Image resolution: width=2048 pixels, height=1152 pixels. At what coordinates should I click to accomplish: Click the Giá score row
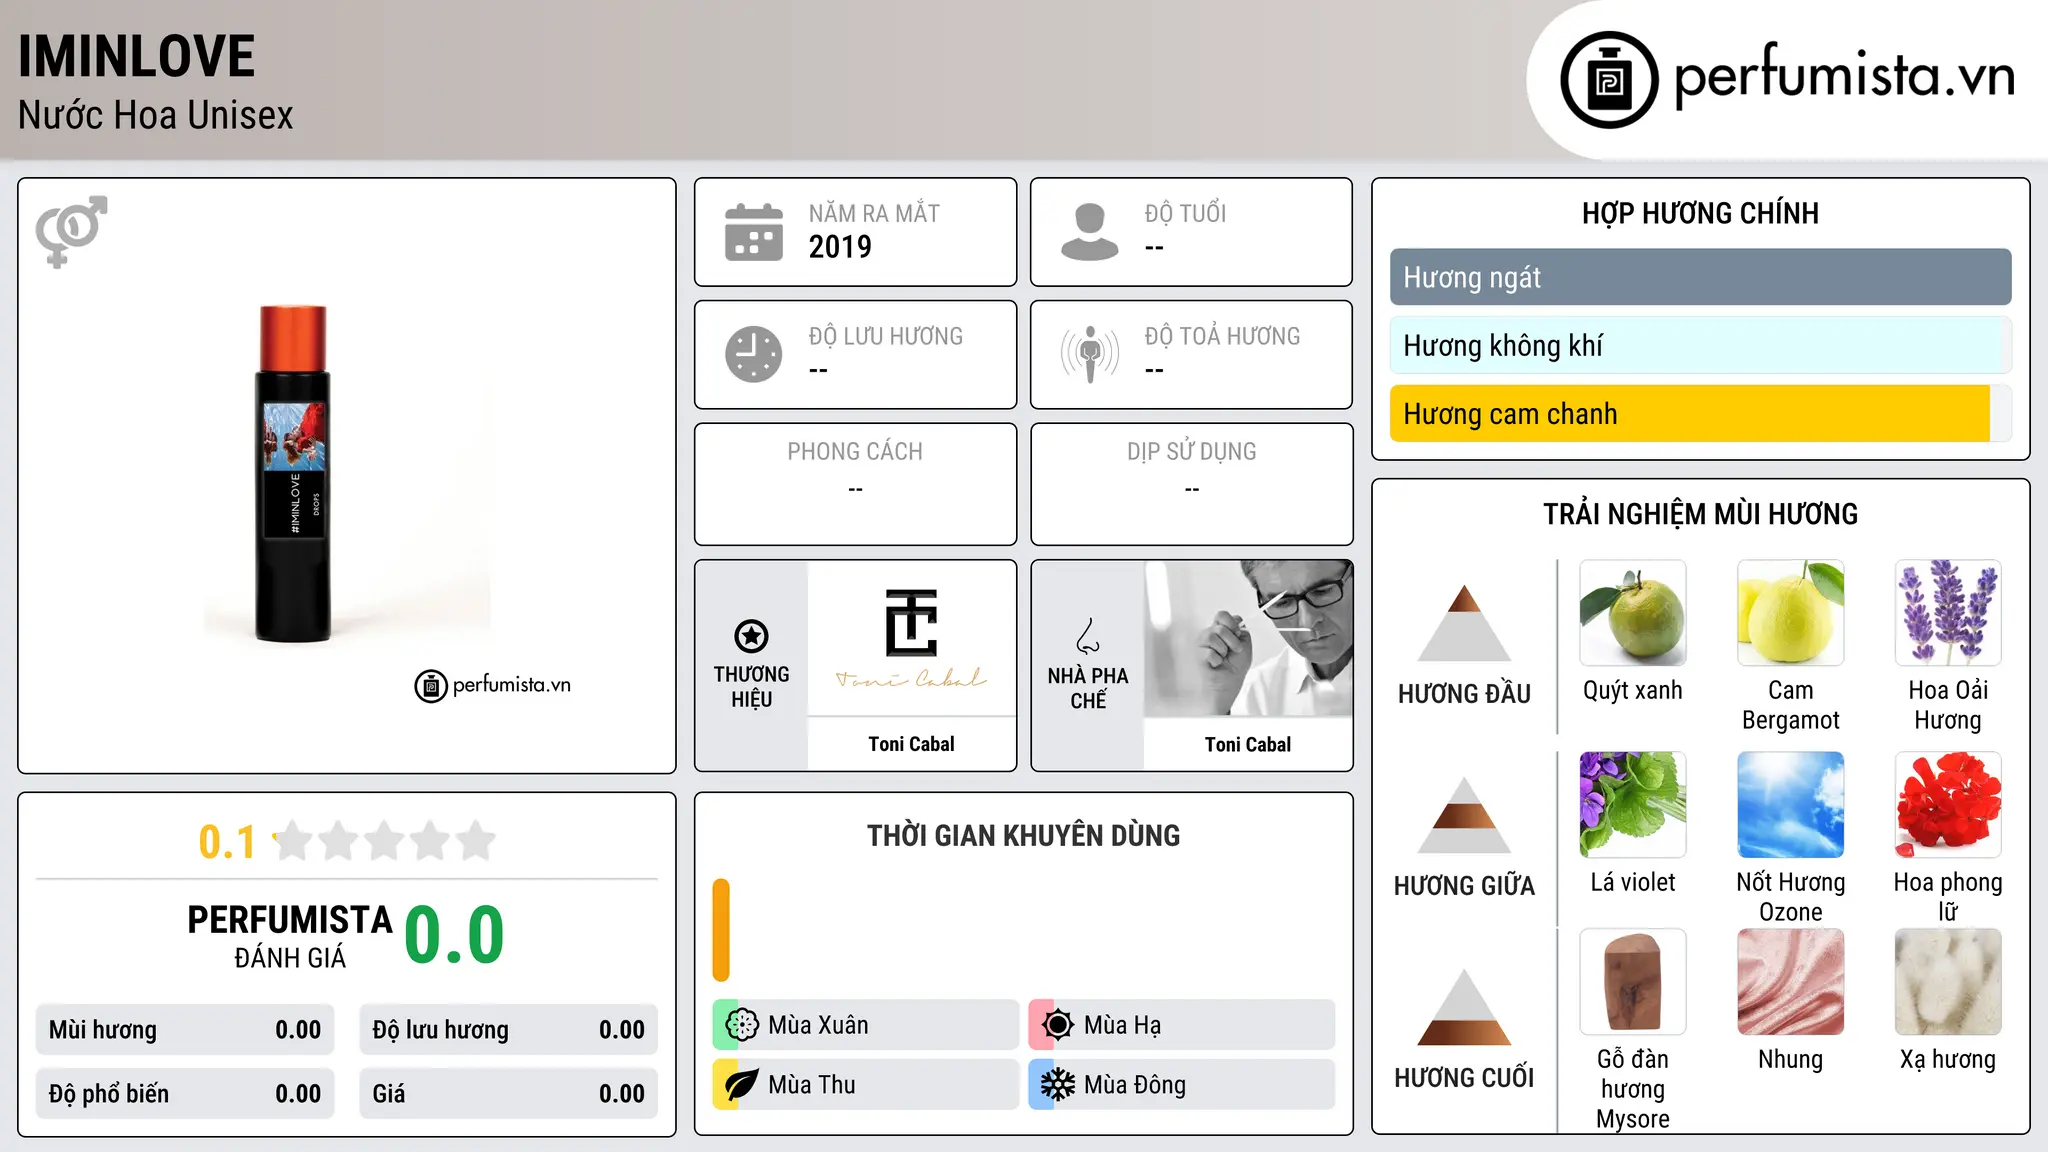508,1094
